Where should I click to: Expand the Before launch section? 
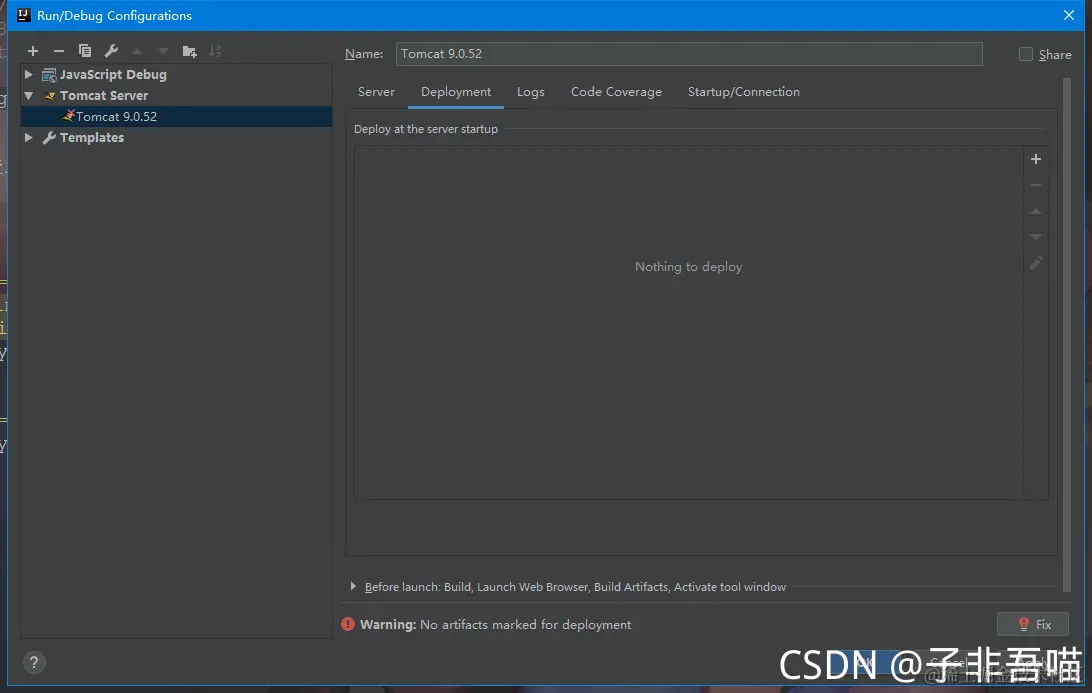click(353, 586)
